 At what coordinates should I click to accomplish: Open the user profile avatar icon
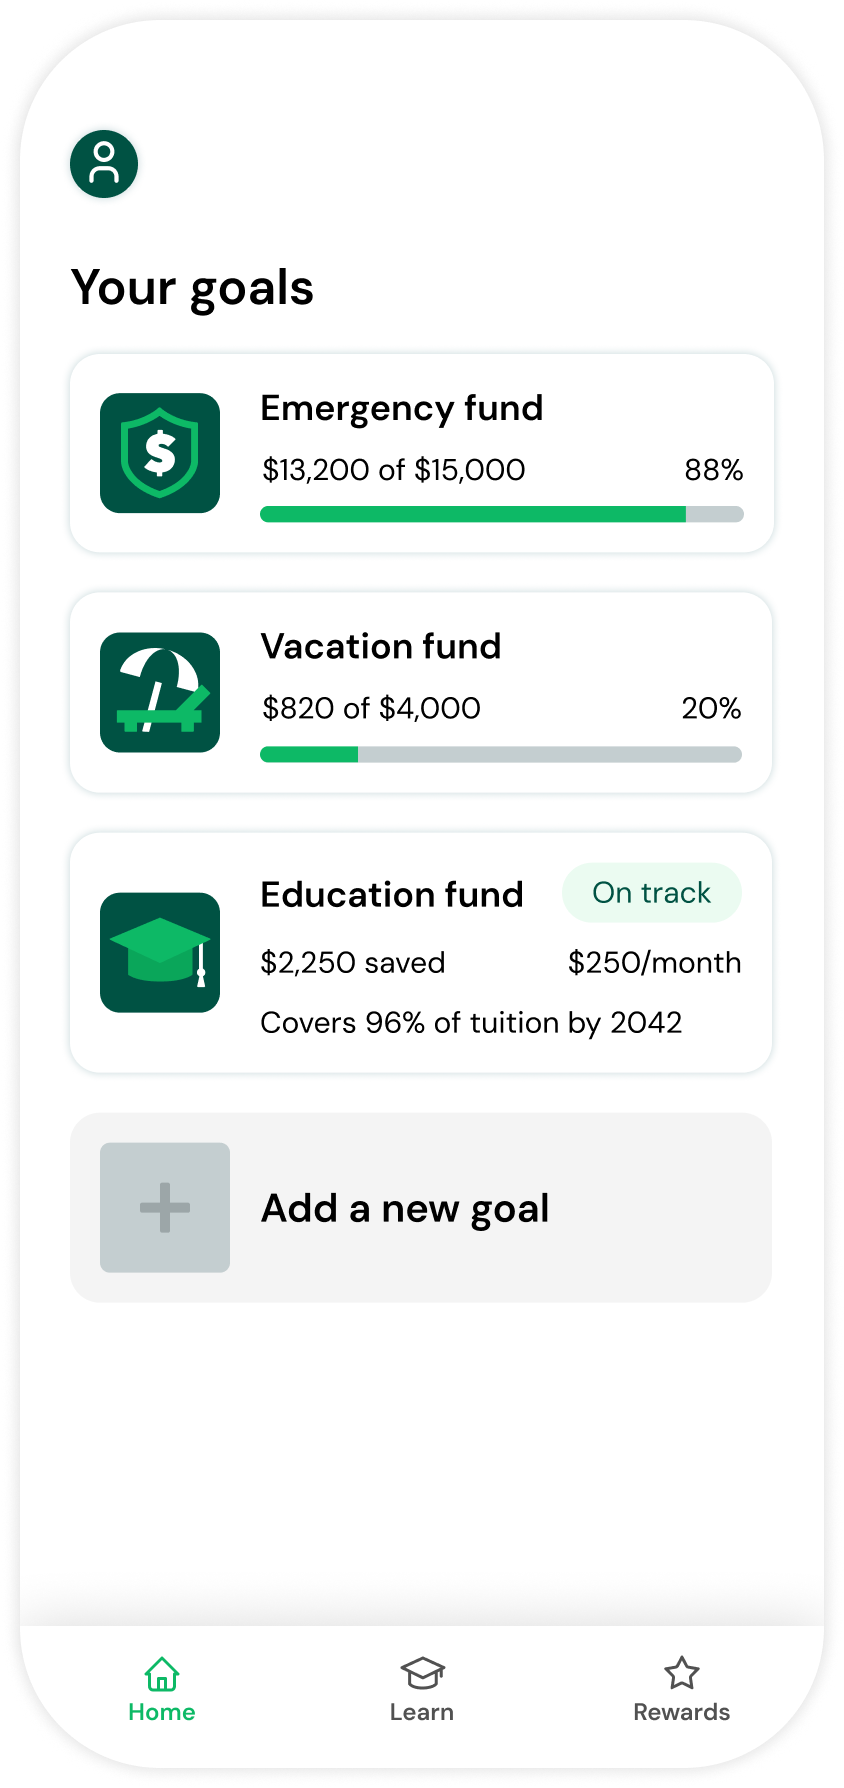[x=104, y=164]
